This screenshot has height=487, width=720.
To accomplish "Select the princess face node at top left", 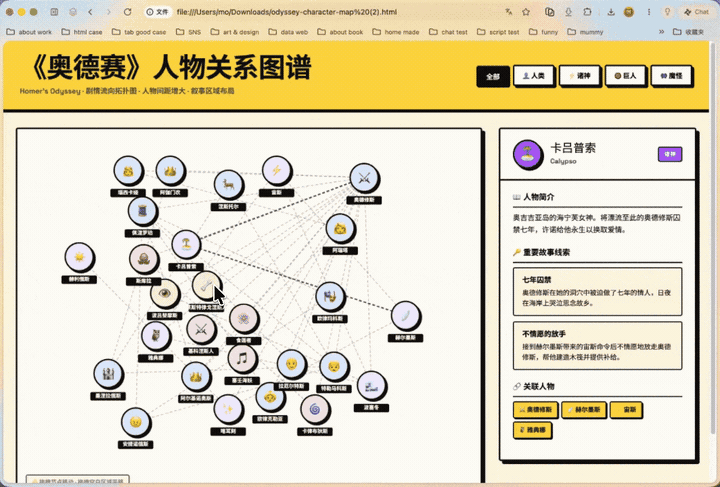I will 129,171.
